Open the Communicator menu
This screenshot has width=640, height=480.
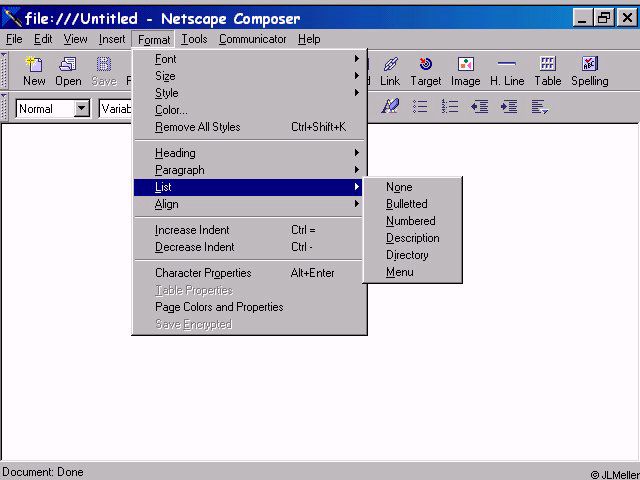point(253,39)
